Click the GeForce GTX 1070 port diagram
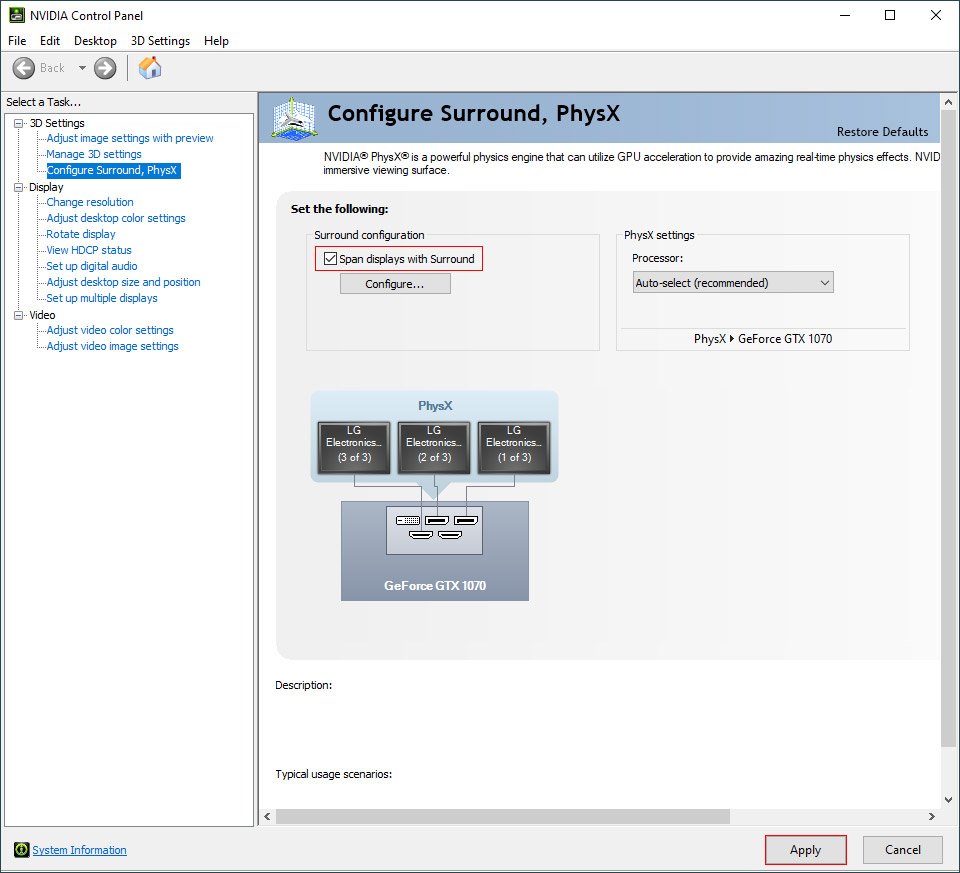The width and height of the screenshot is (960, 873). click(434, 529)
